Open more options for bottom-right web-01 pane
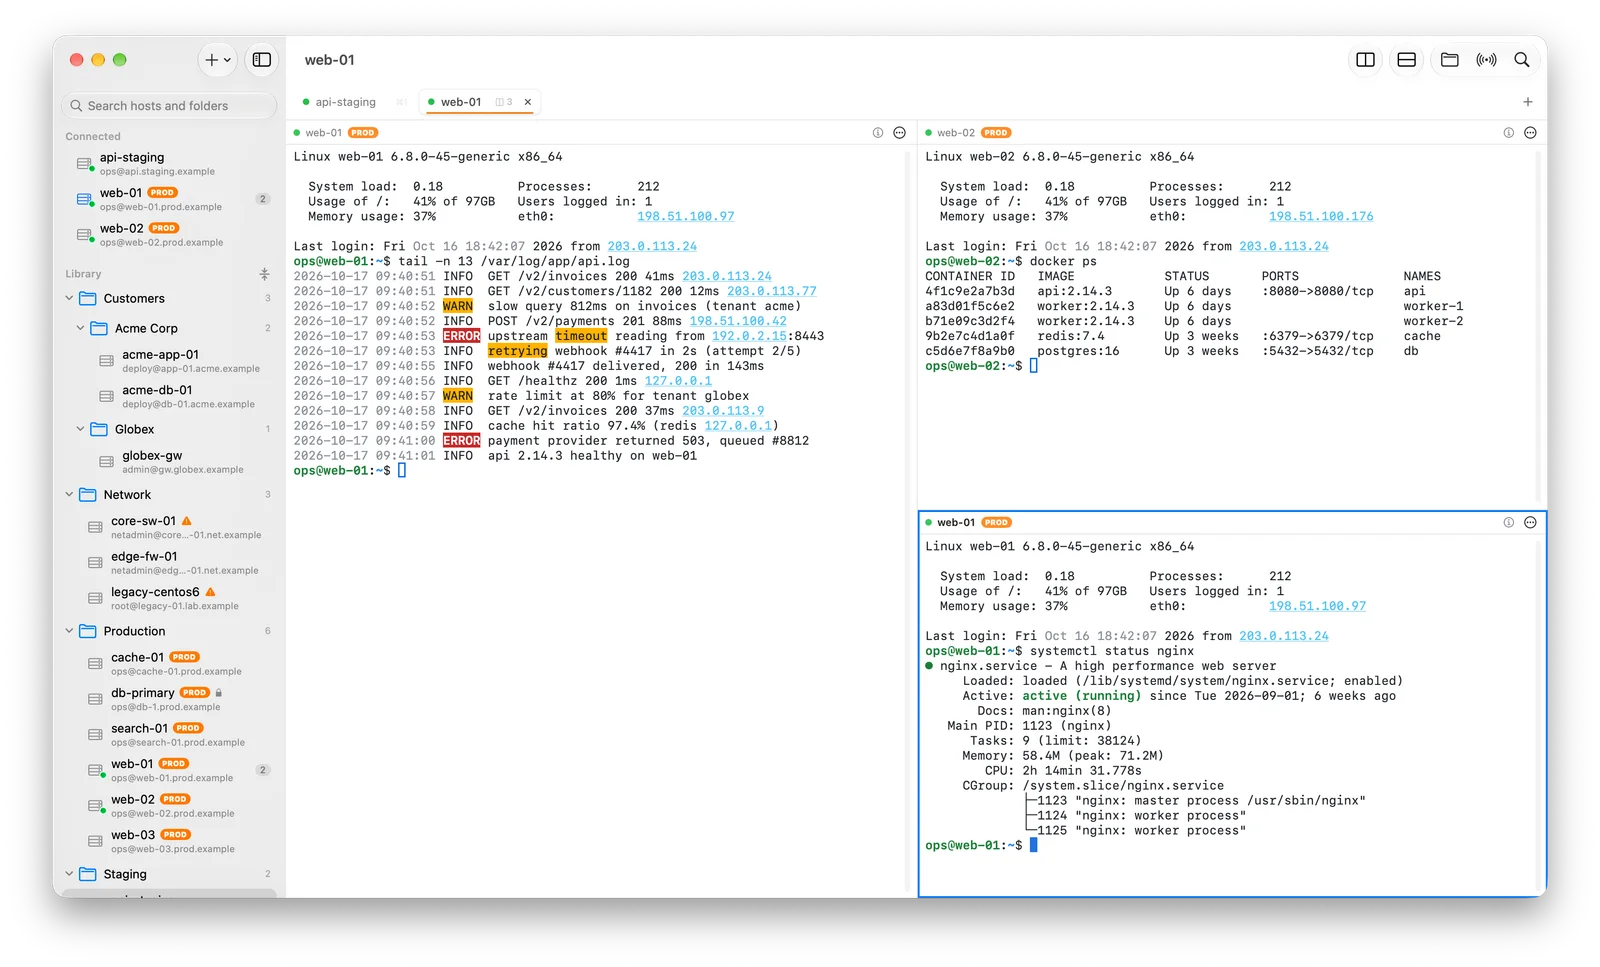1600x967 pixels. tap(1530, 523)
